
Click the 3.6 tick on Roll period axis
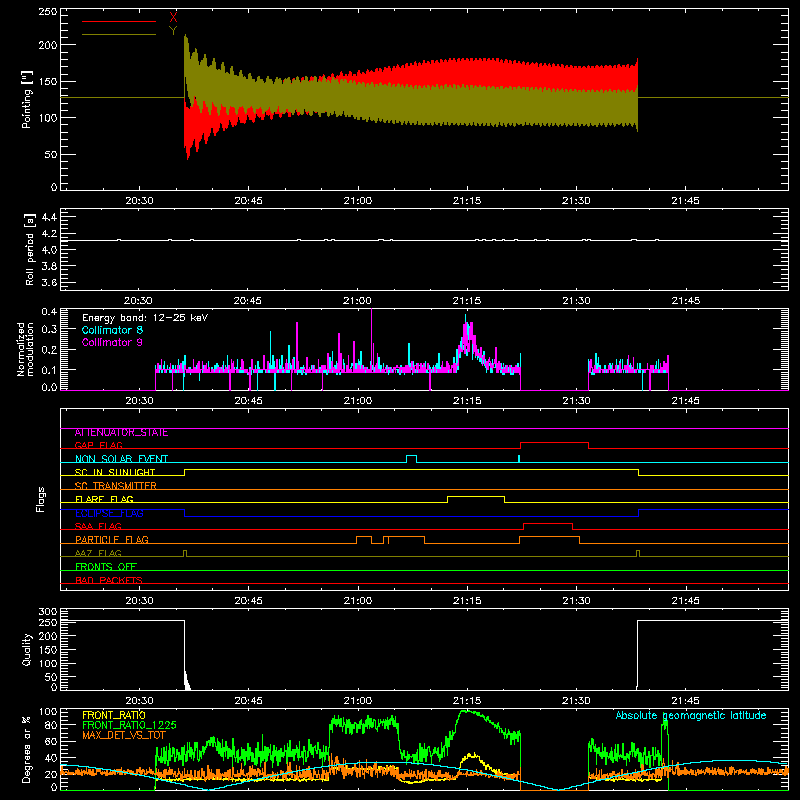(48, 283)
